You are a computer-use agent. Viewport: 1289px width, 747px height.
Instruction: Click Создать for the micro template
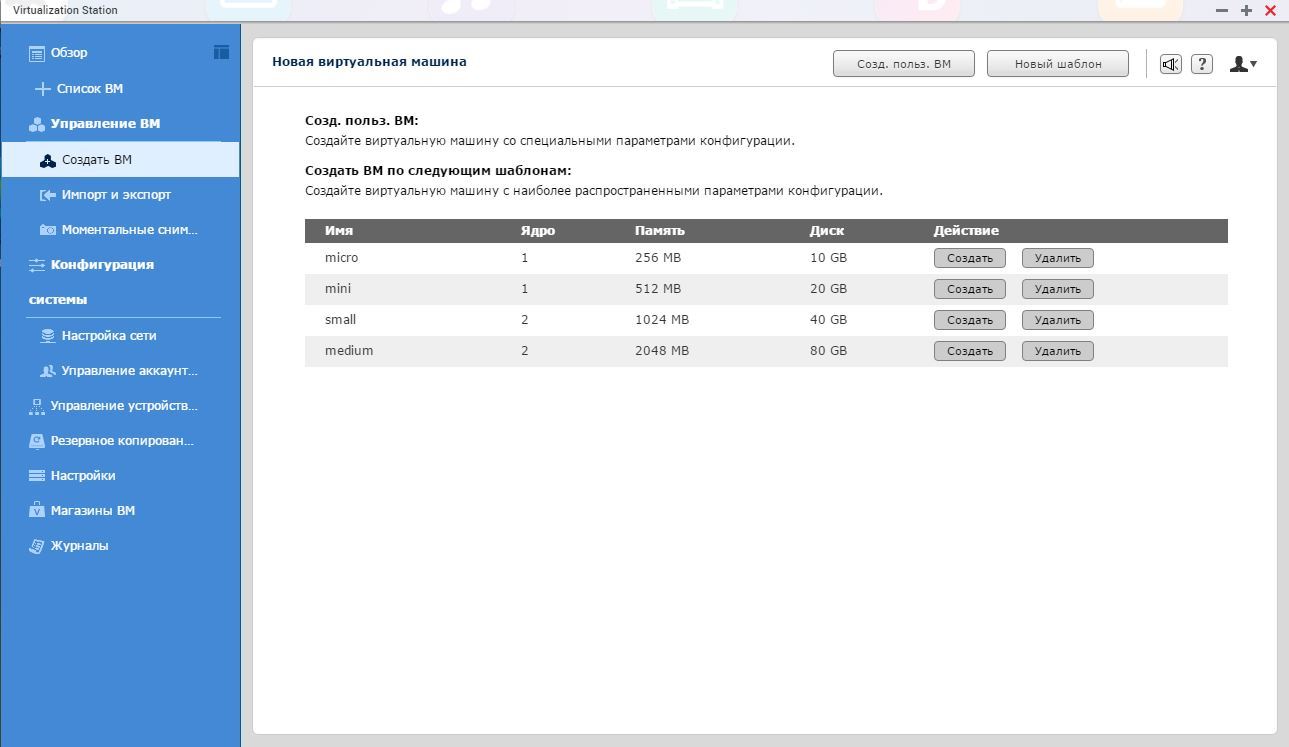(970, 258)
